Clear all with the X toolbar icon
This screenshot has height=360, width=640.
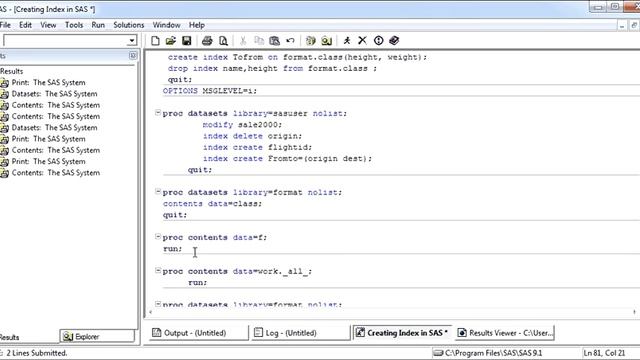[362, 40]
